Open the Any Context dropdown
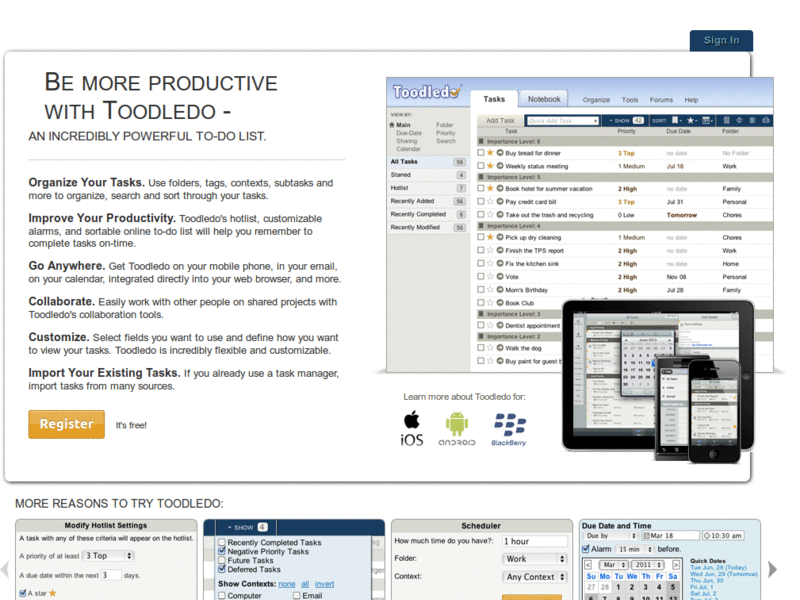Image resolution: width=800 pixels, height=600 pixels. [535, 577]
